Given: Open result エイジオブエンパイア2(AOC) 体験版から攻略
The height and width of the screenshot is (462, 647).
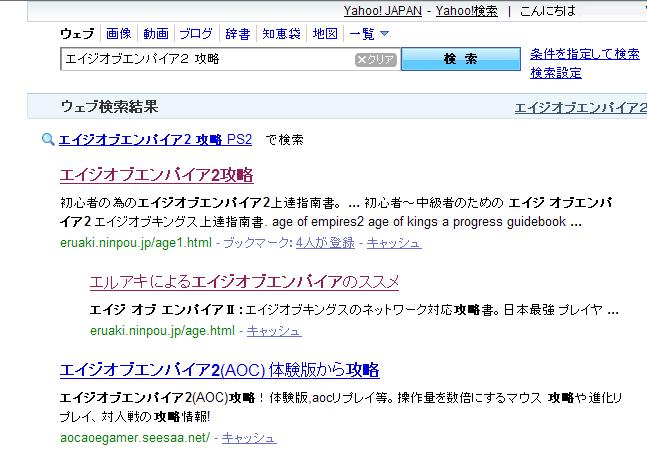Looking at the screenshot, I should (x=219, y=370).
